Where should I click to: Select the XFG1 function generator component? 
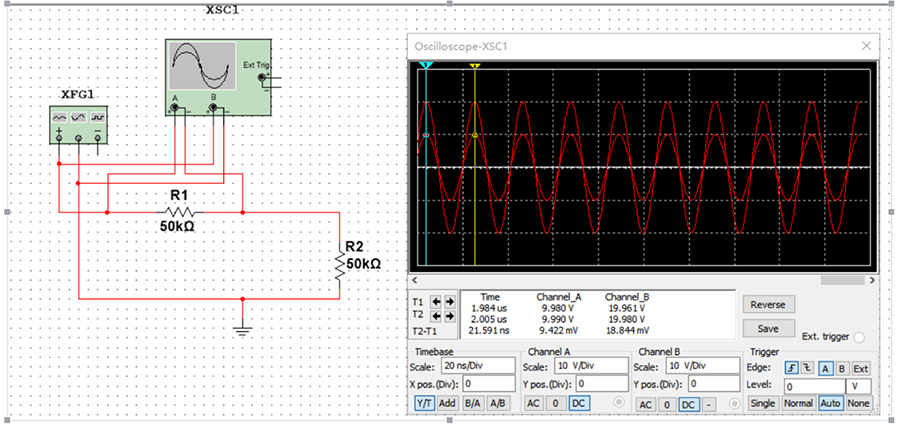coord(78,125)
